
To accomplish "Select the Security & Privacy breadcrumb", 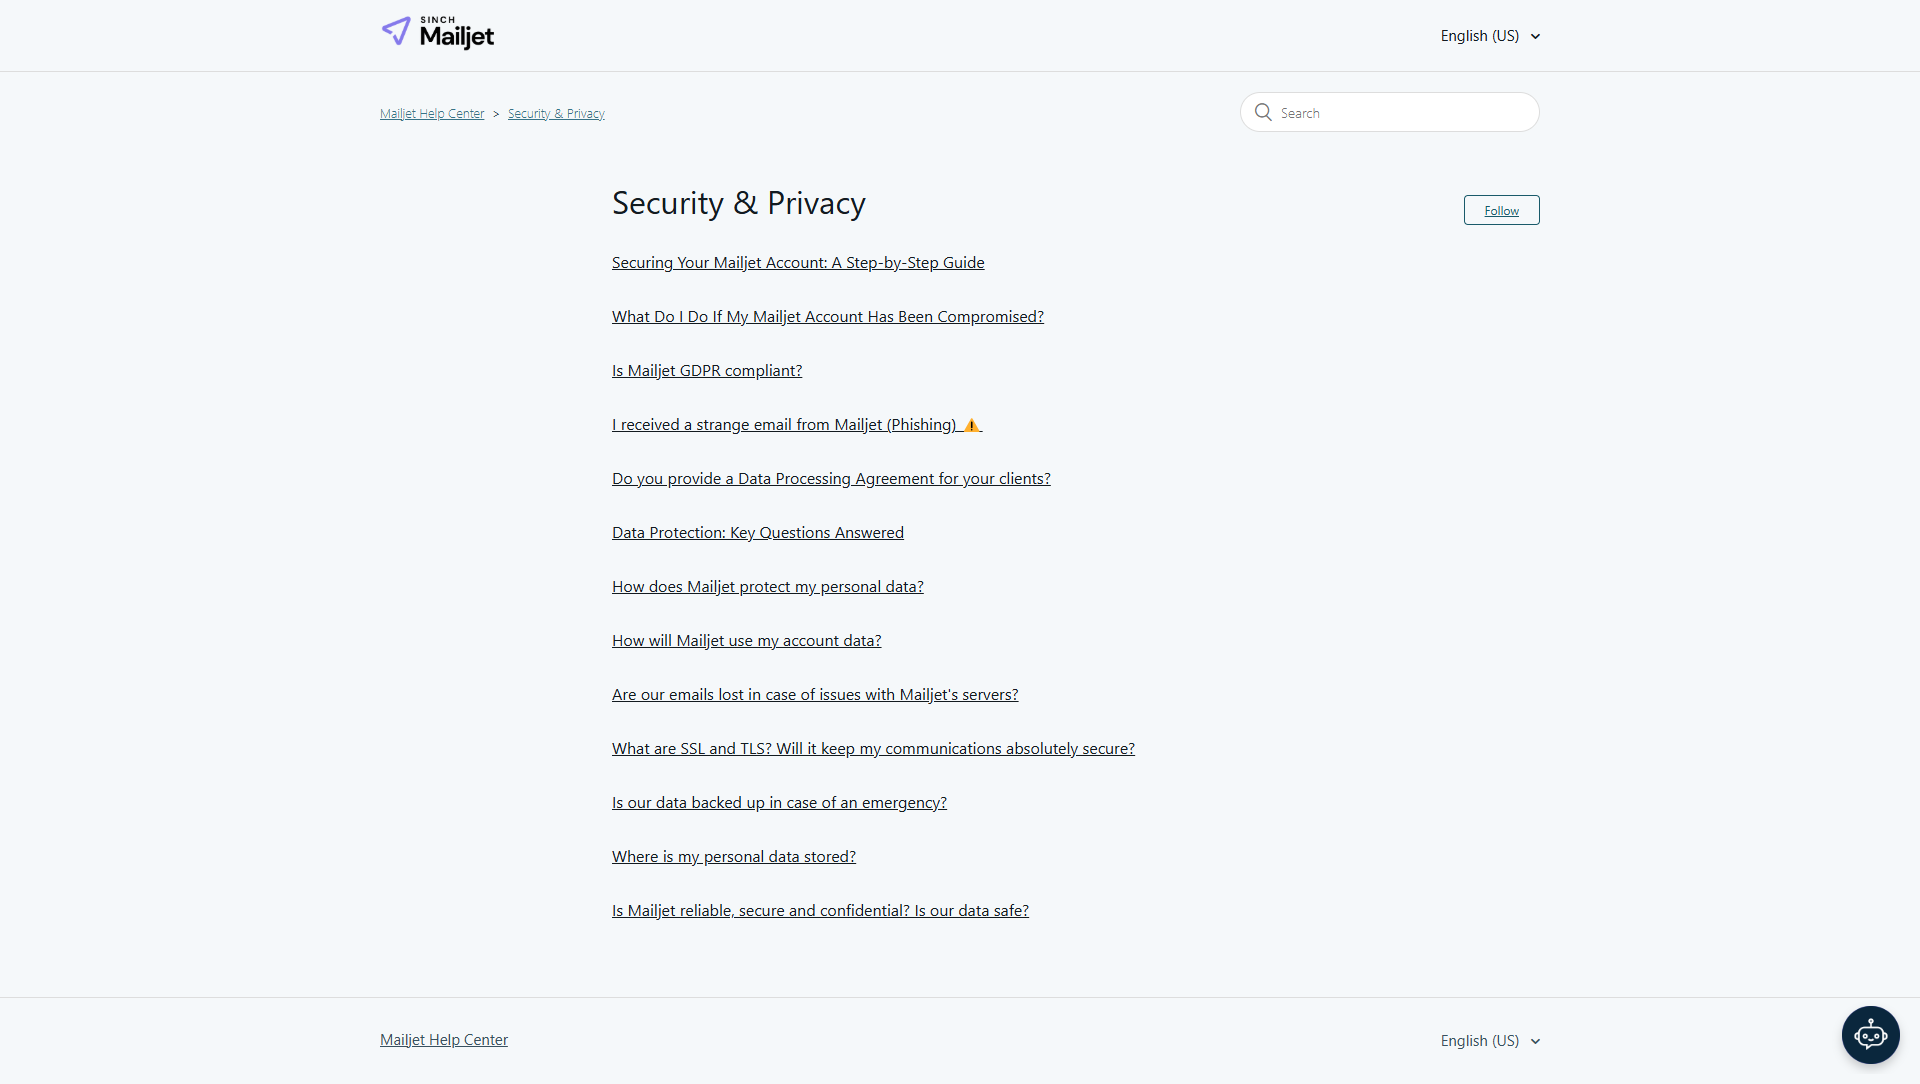I will [x=556, y=114].
